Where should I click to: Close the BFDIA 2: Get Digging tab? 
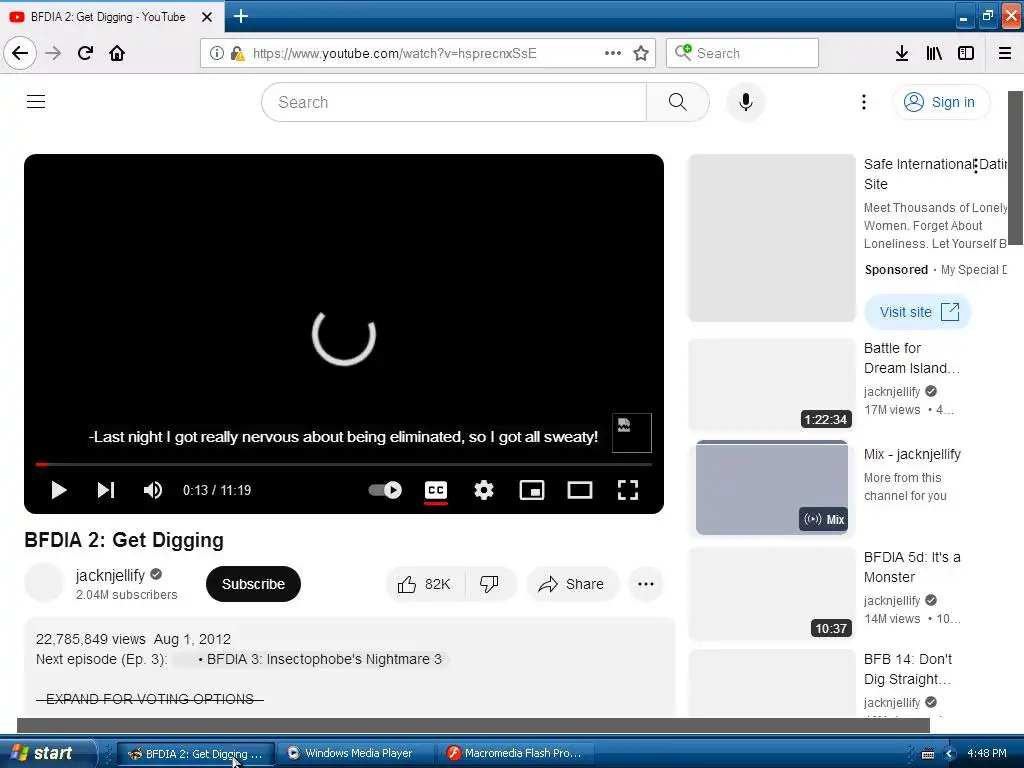coord(206,17)
